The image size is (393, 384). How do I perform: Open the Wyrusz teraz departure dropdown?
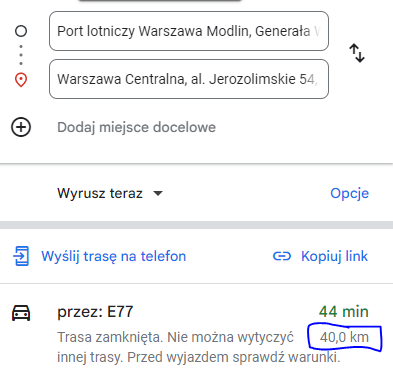tap(110, 193)
